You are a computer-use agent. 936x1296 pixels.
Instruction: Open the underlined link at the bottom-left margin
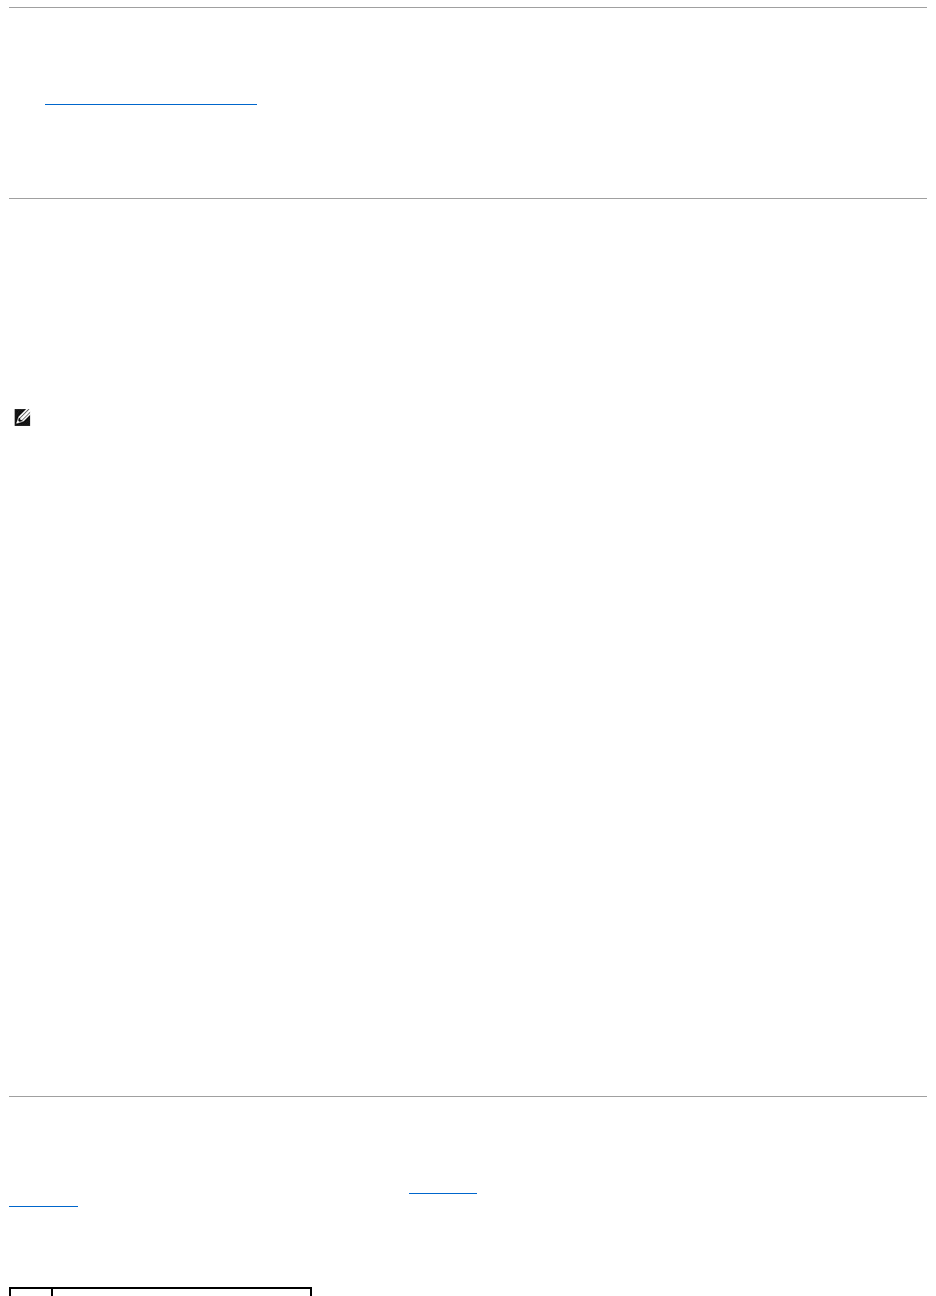coord(43,1203)
